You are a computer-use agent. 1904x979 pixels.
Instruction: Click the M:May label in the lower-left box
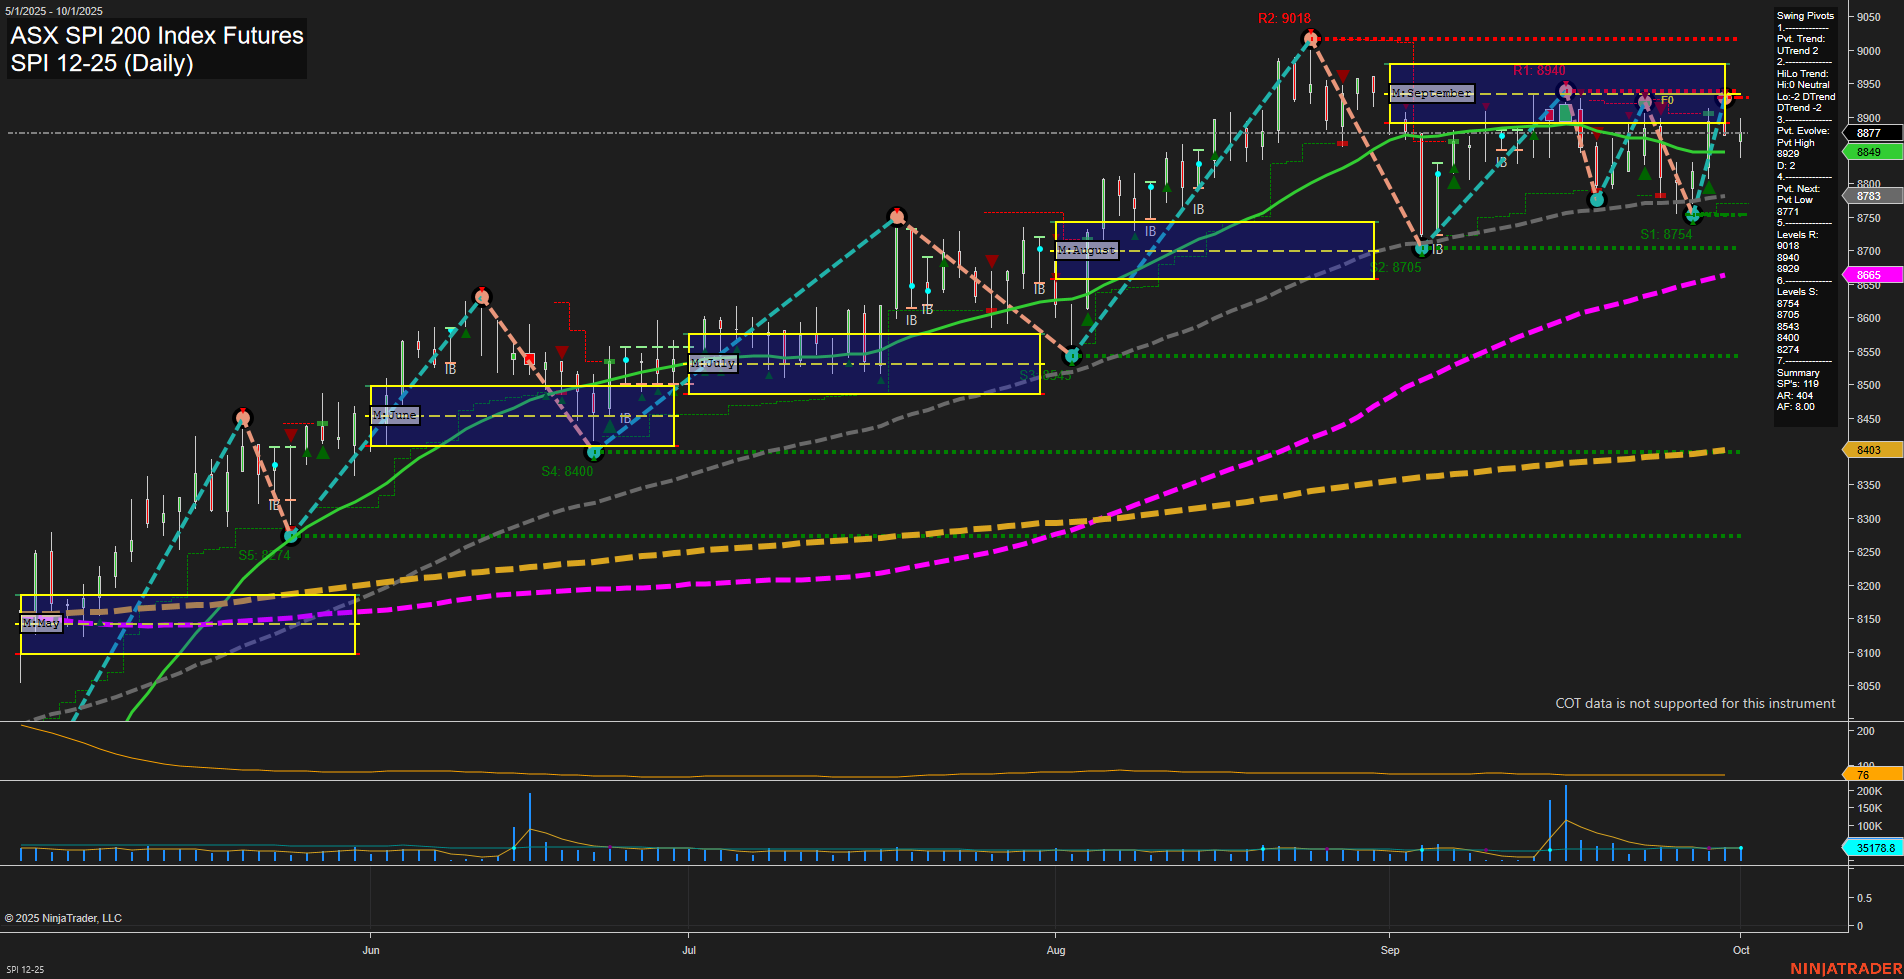pyautogui.click(x=42, y=622)
